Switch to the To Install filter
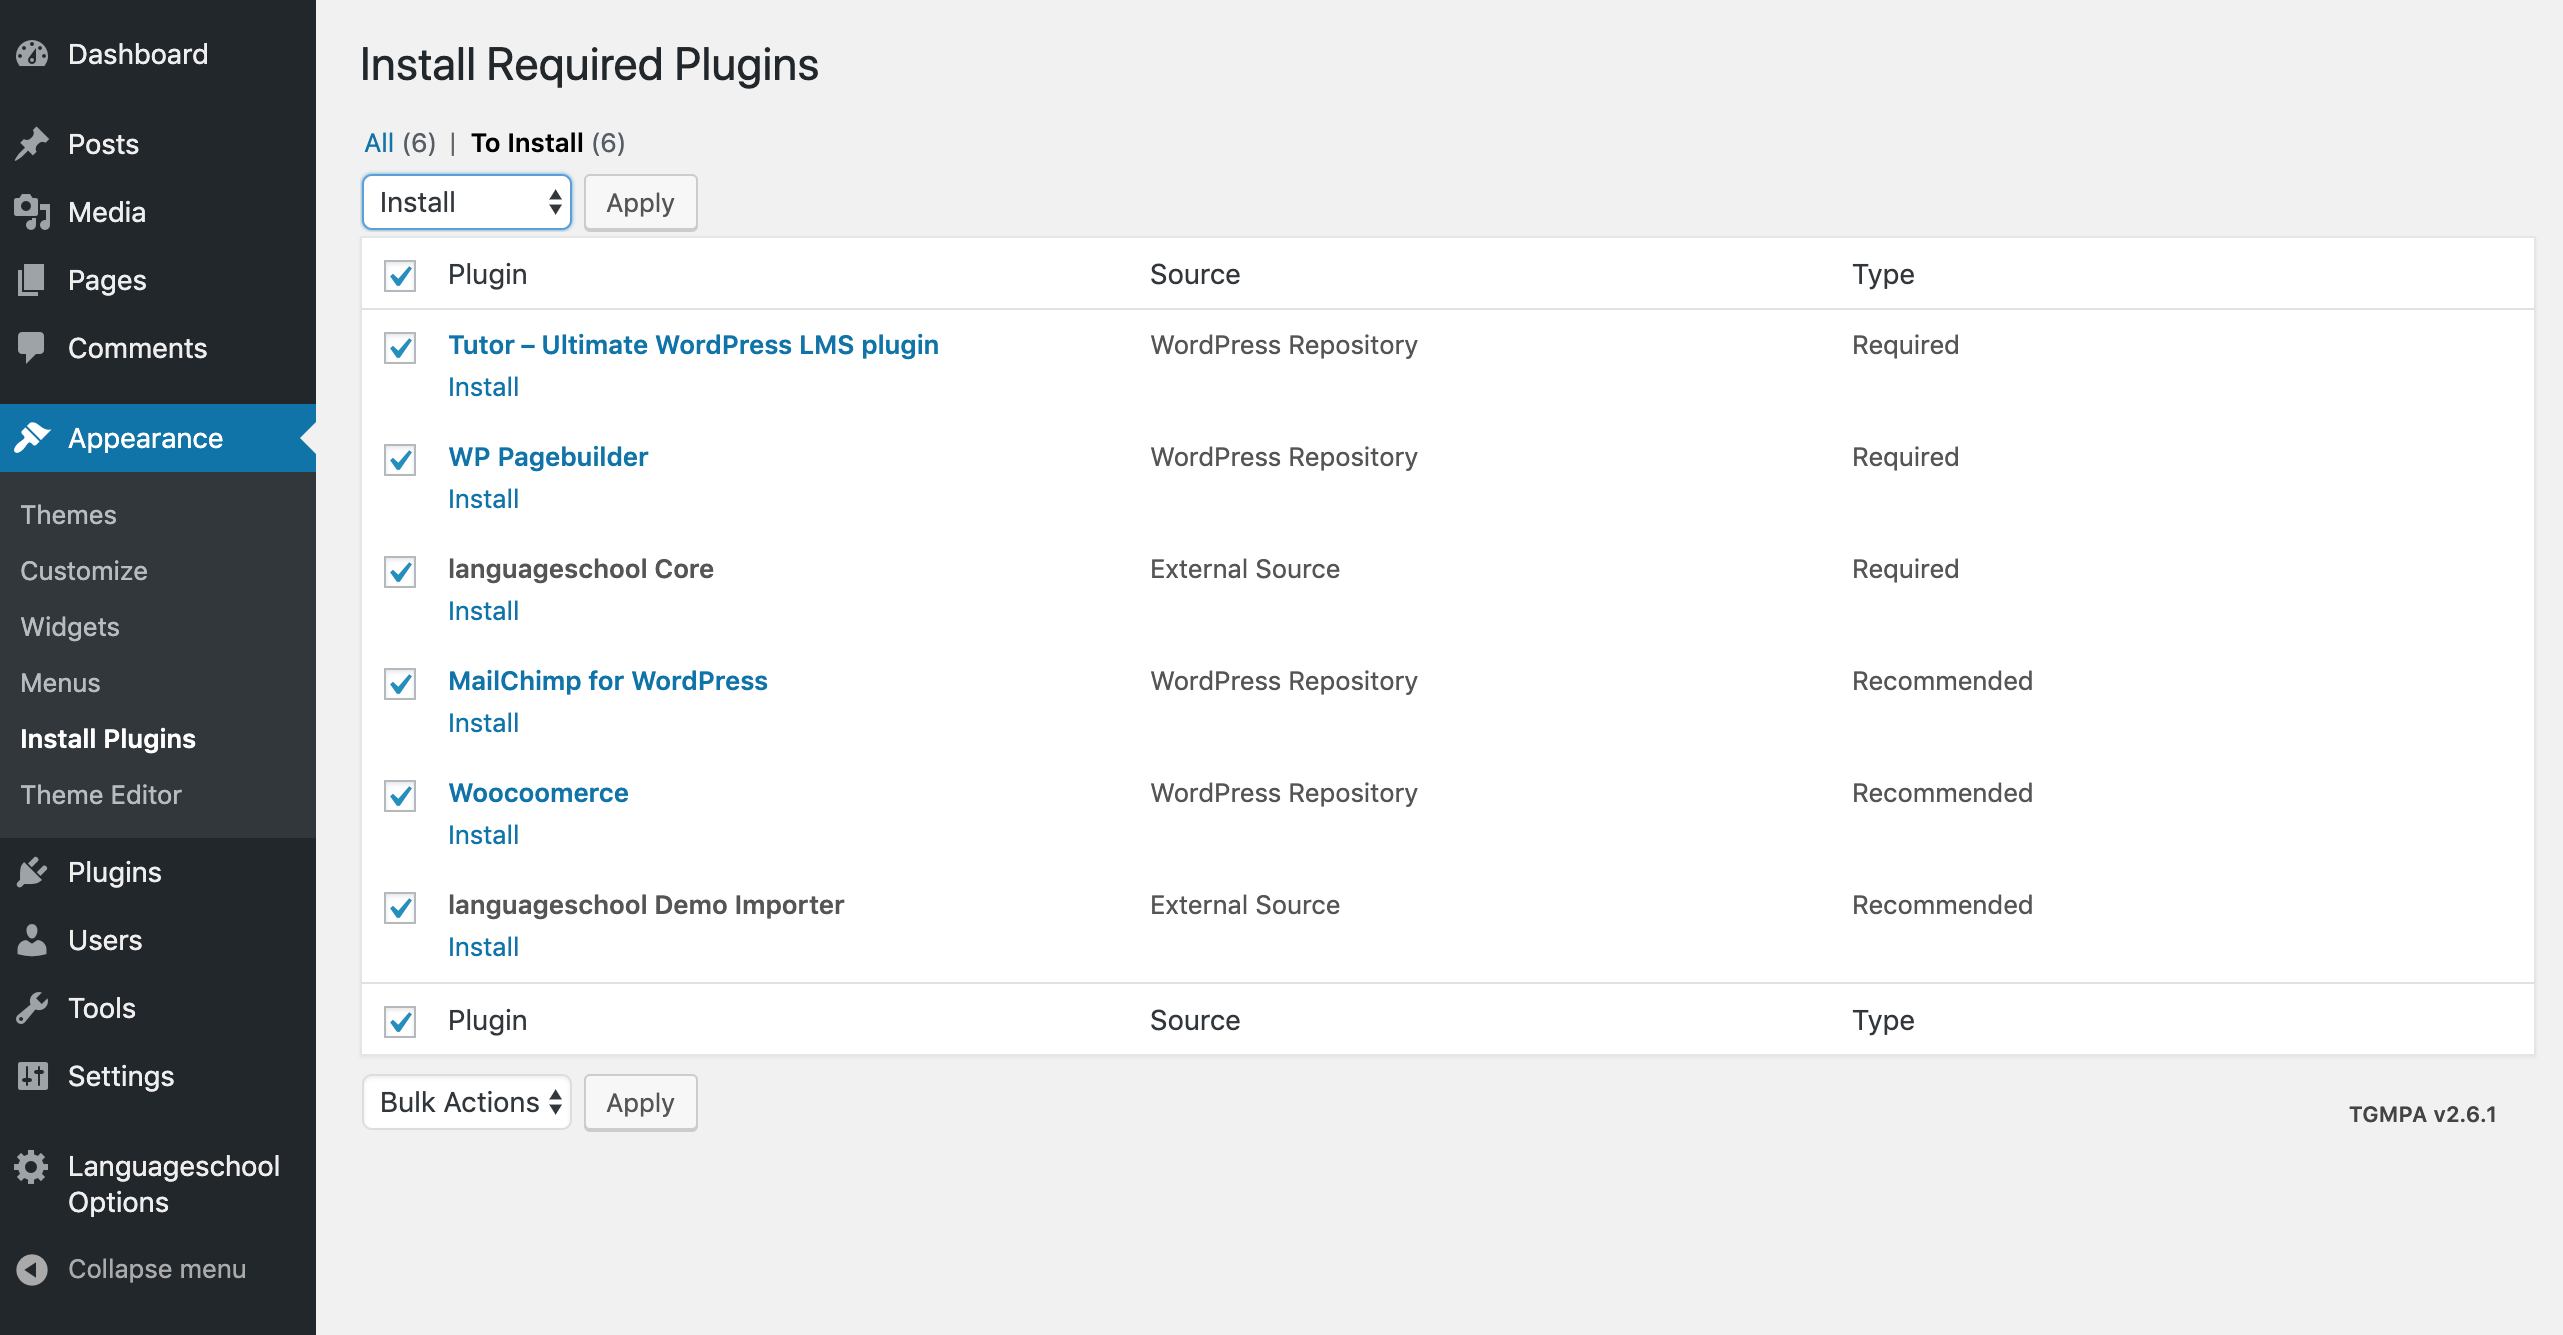Screen dimensions: 2563x1335 (548, 143)
